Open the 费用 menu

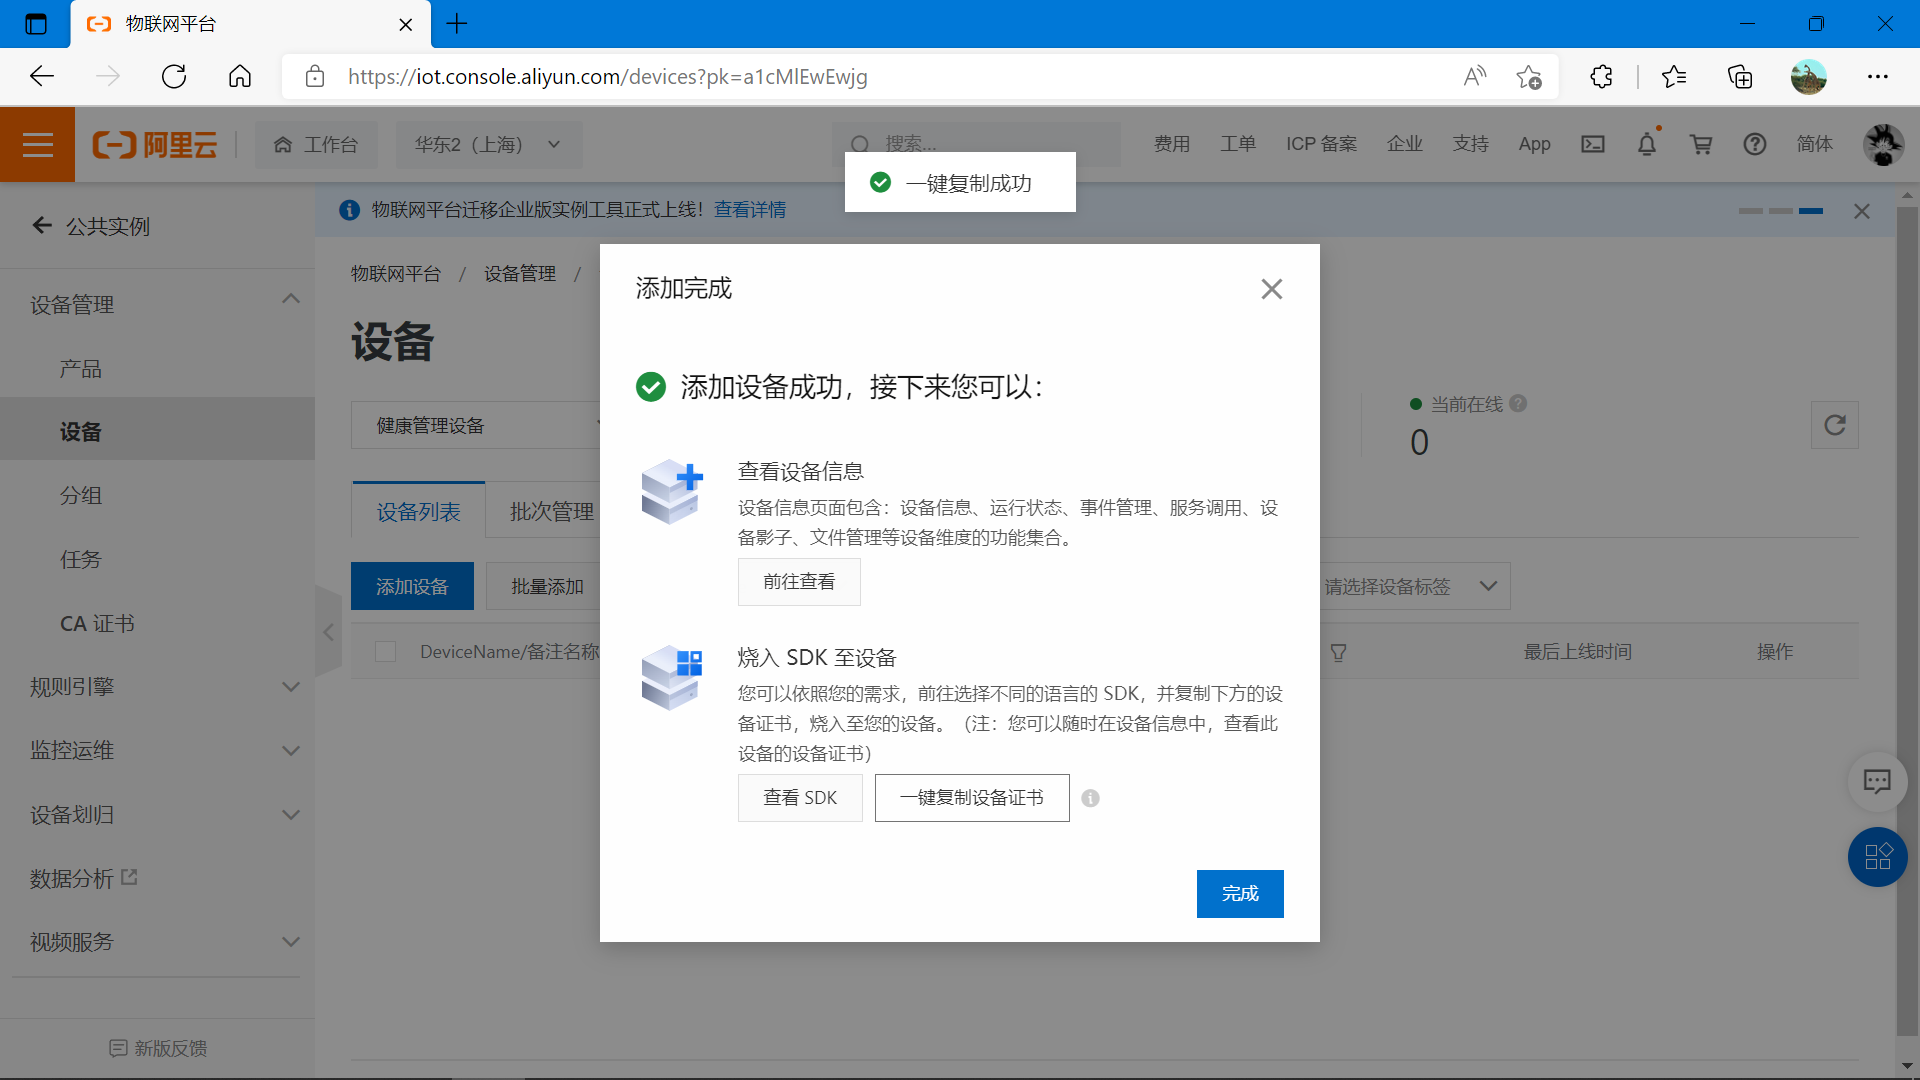click(x=1172, y=144)
